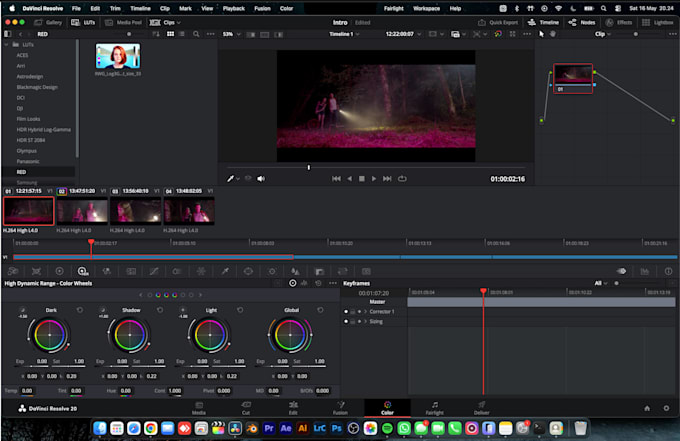This screenshot has height=441, width=680.
Task: Switch to the Fairlight page tab
Action: (435, 408)
